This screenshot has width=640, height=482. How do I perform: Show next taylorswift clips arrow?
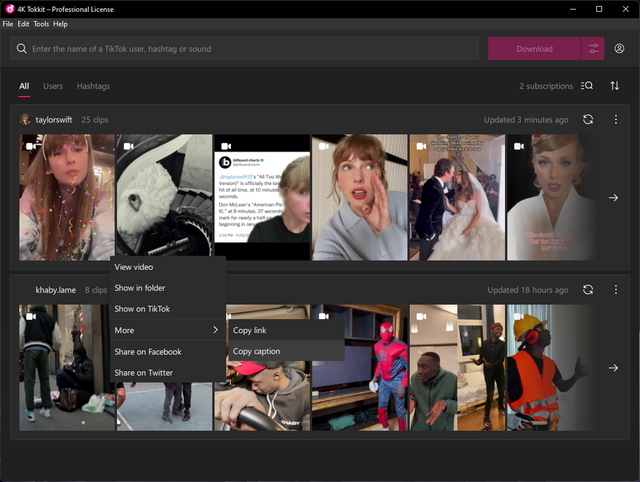pyautogui.click(x=613, y=198)
